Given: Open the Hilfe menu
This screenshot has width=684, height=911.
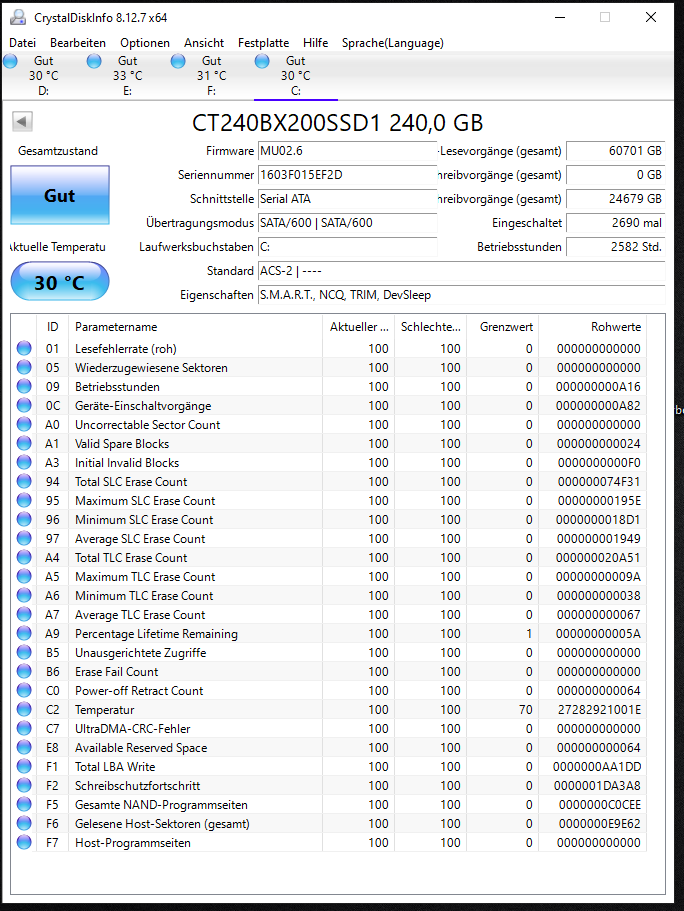Looking at the screenshot, I should tap(316, 43).
